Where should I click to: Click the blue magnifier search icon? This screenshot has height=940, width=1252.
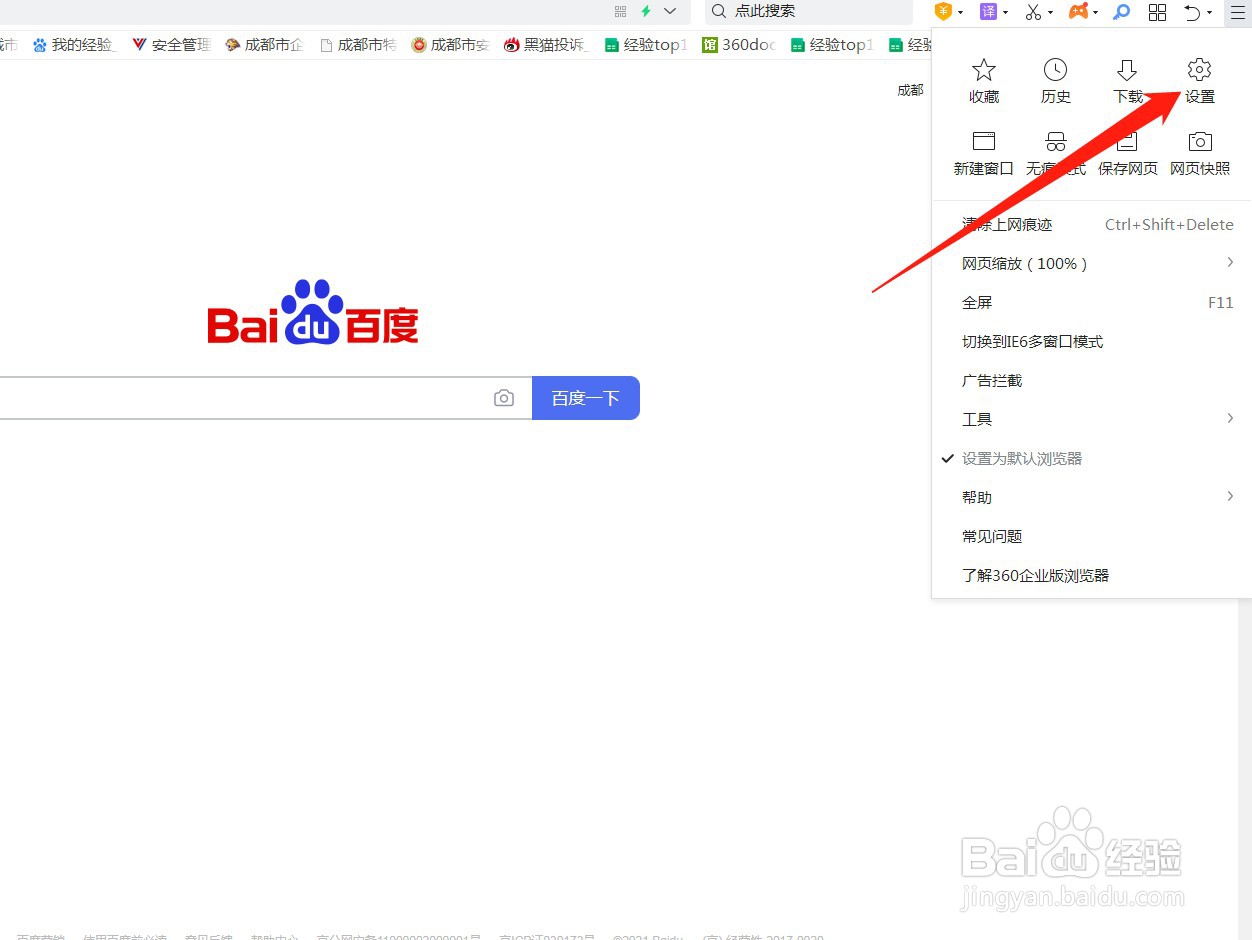tap(1121, 12)
